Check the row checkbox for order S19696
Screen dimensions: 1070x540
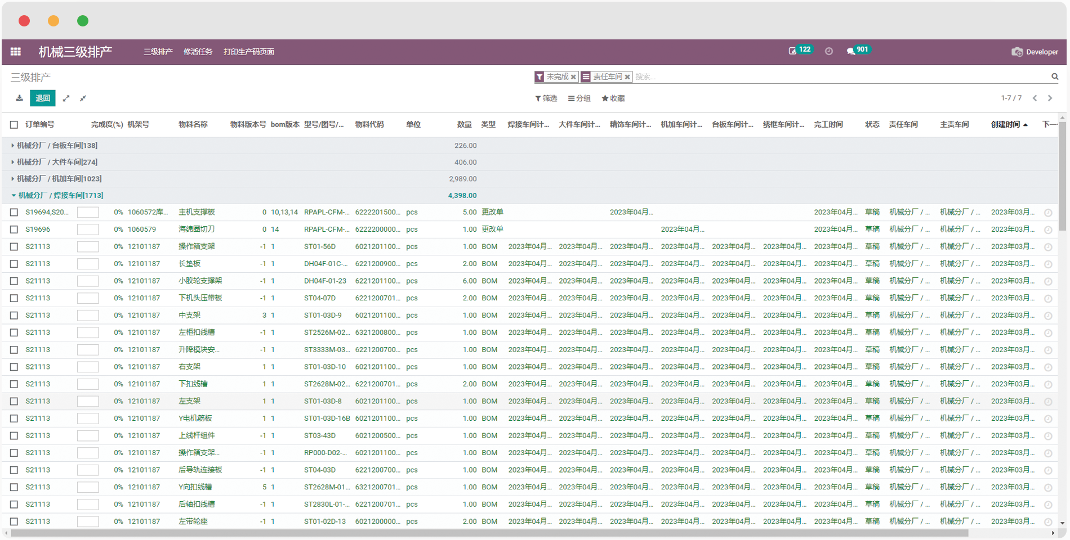click(x=14, y=229)
